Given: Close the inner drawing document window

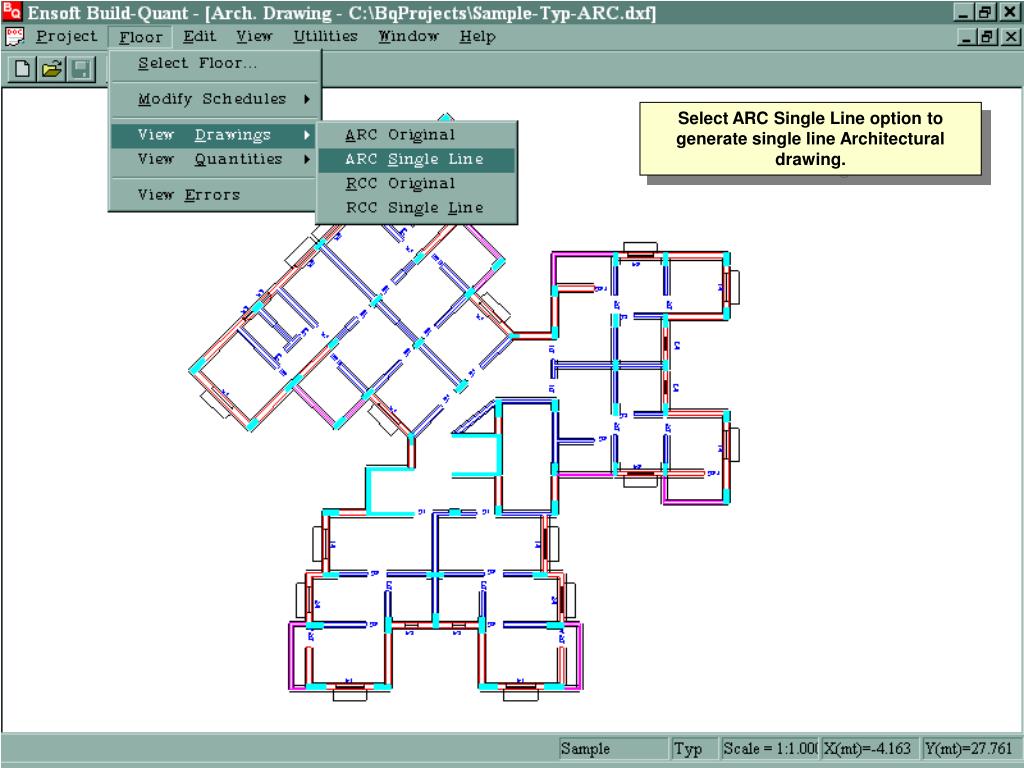Looking at the screenshot, I should 1010,37.
